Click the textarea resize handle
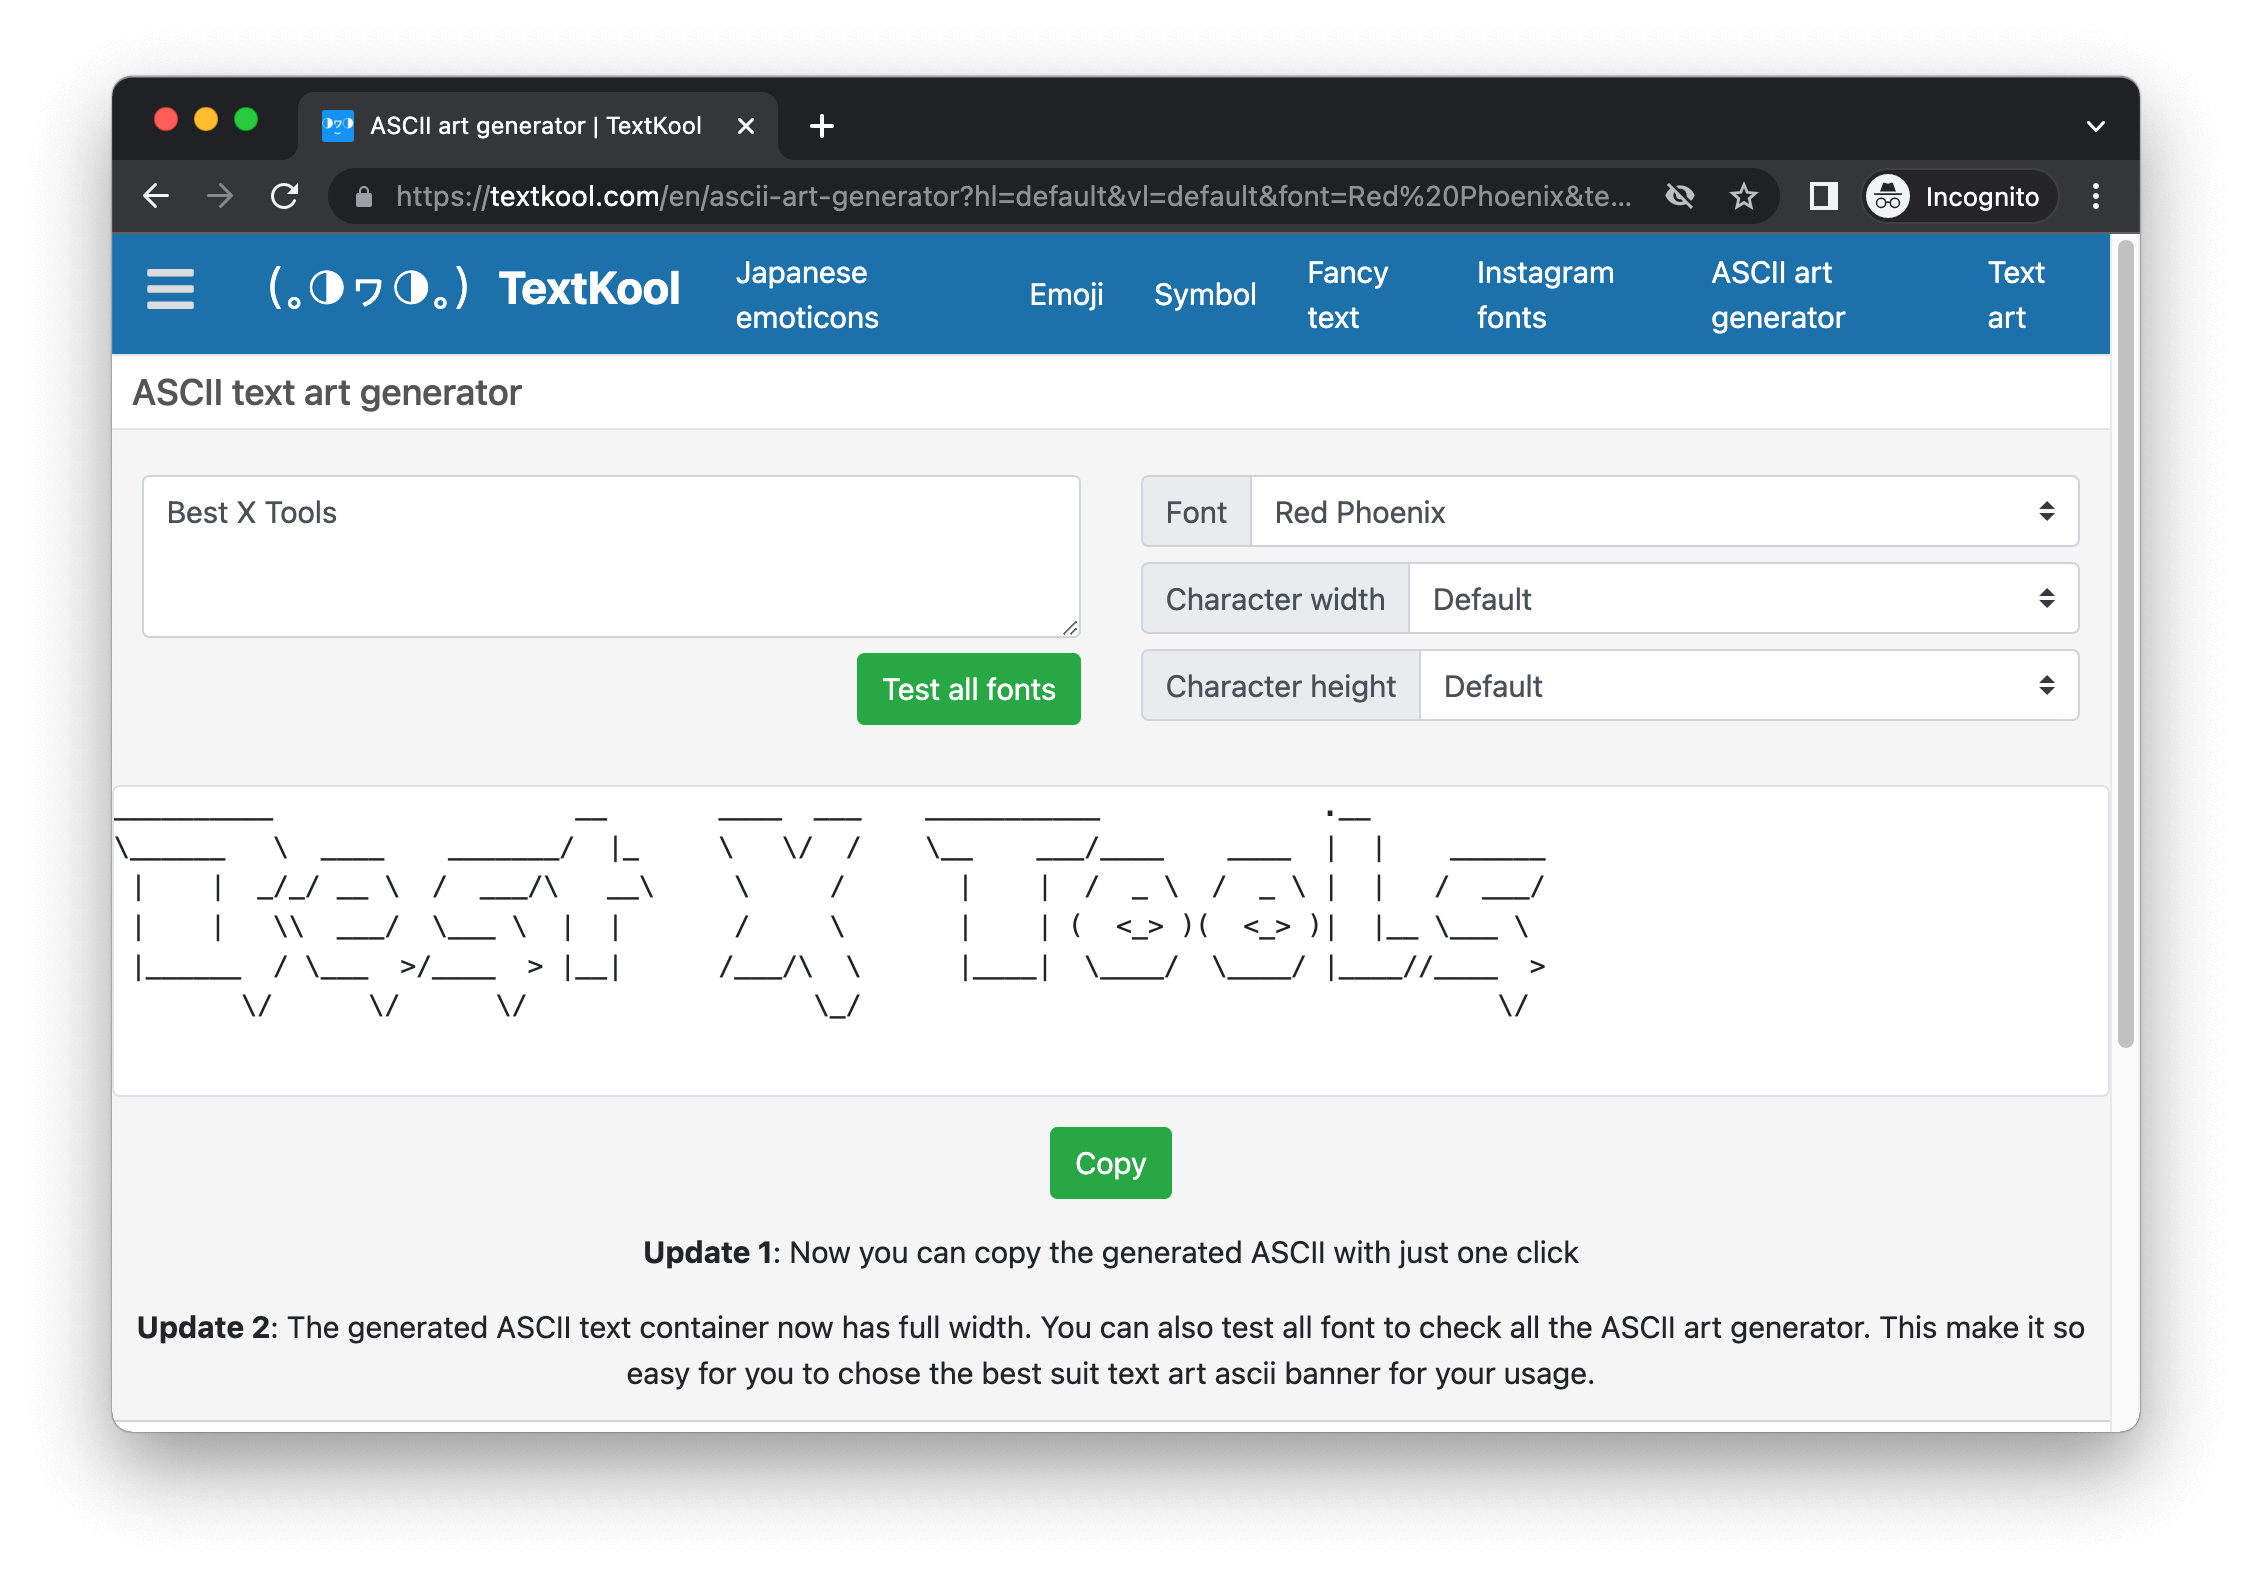 [1069, 627]
